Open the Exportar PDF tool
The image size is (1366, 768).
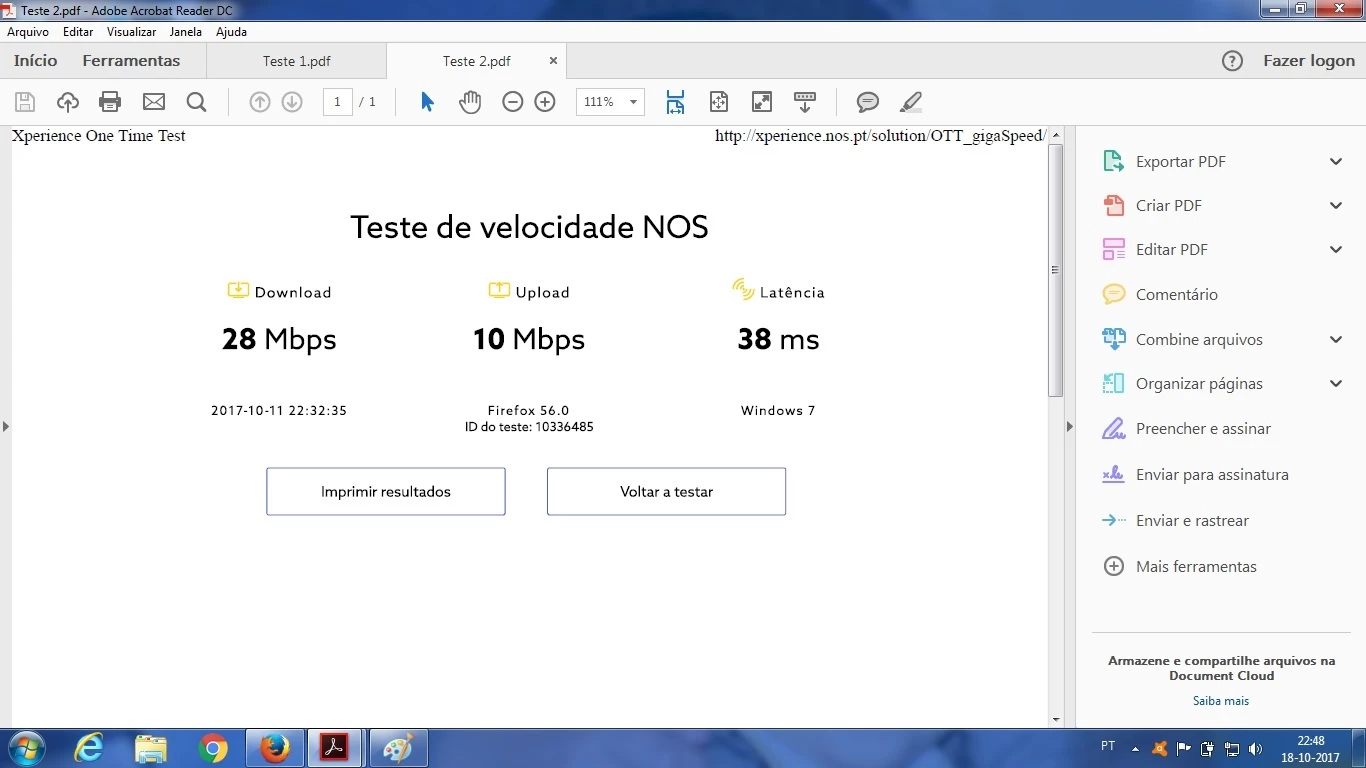click(x=1180, y=162)
